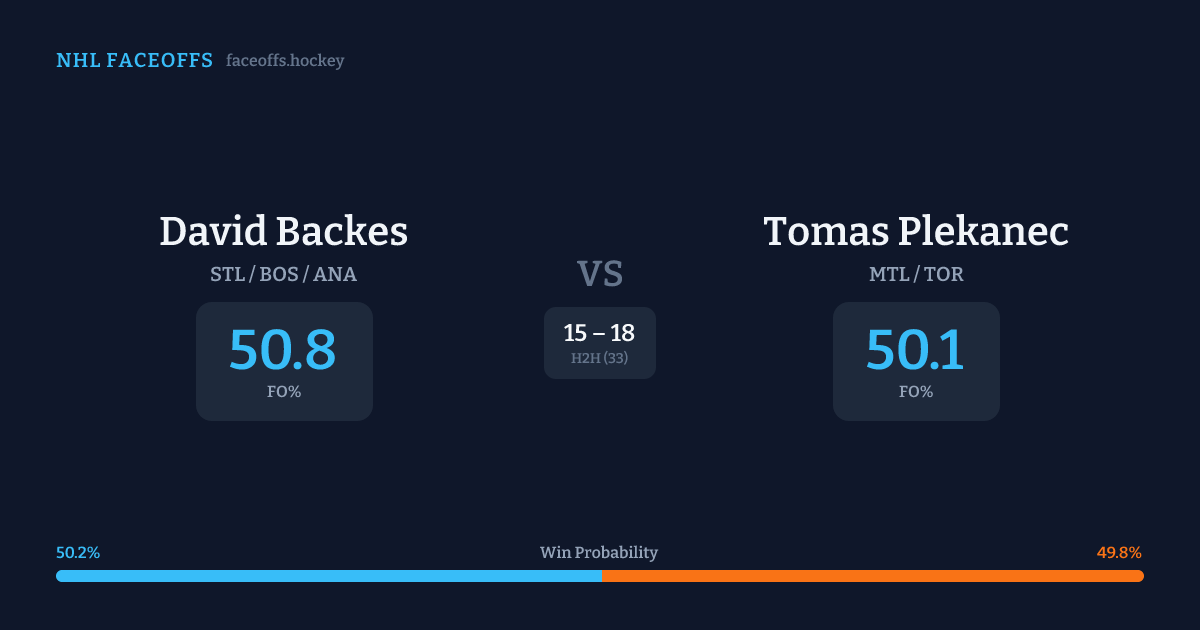Screen dimensions: 1200x630
Task: Select the Tomas Plekanec player name
Action: point(916,232)
